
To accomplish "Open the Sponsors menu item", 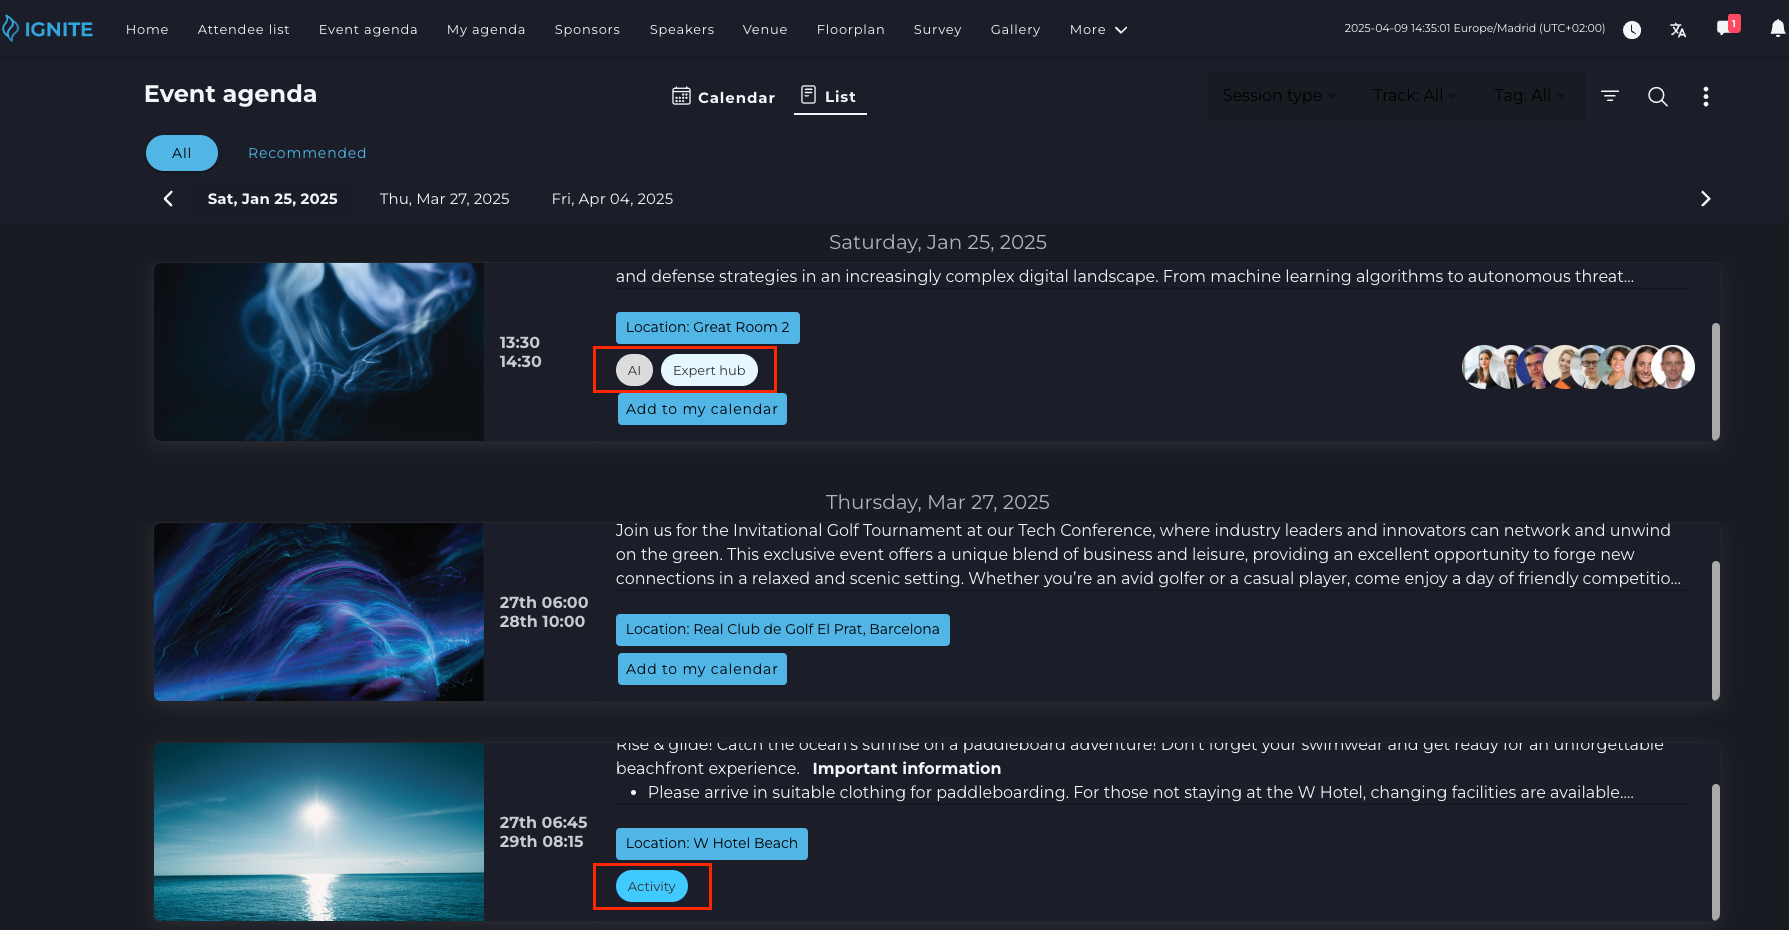I will (x=587, y=30).
